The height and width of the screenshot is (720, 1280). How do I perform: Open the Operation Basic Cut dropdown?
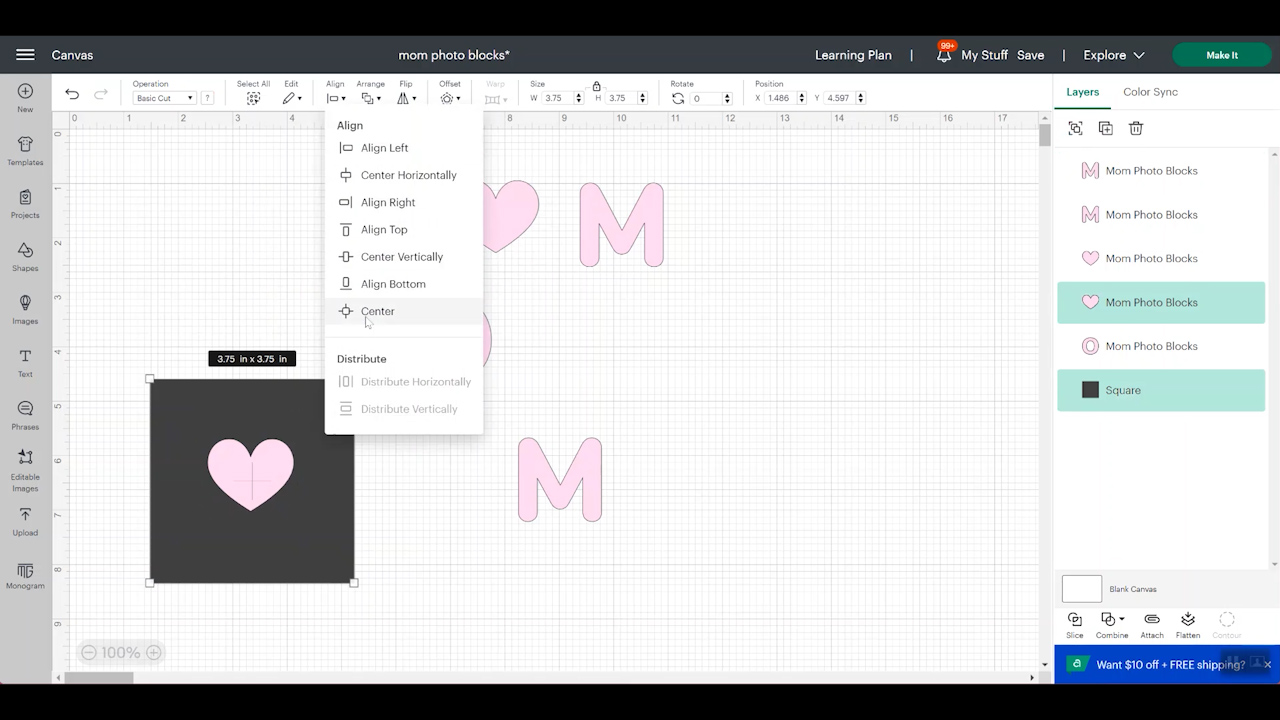165,98
